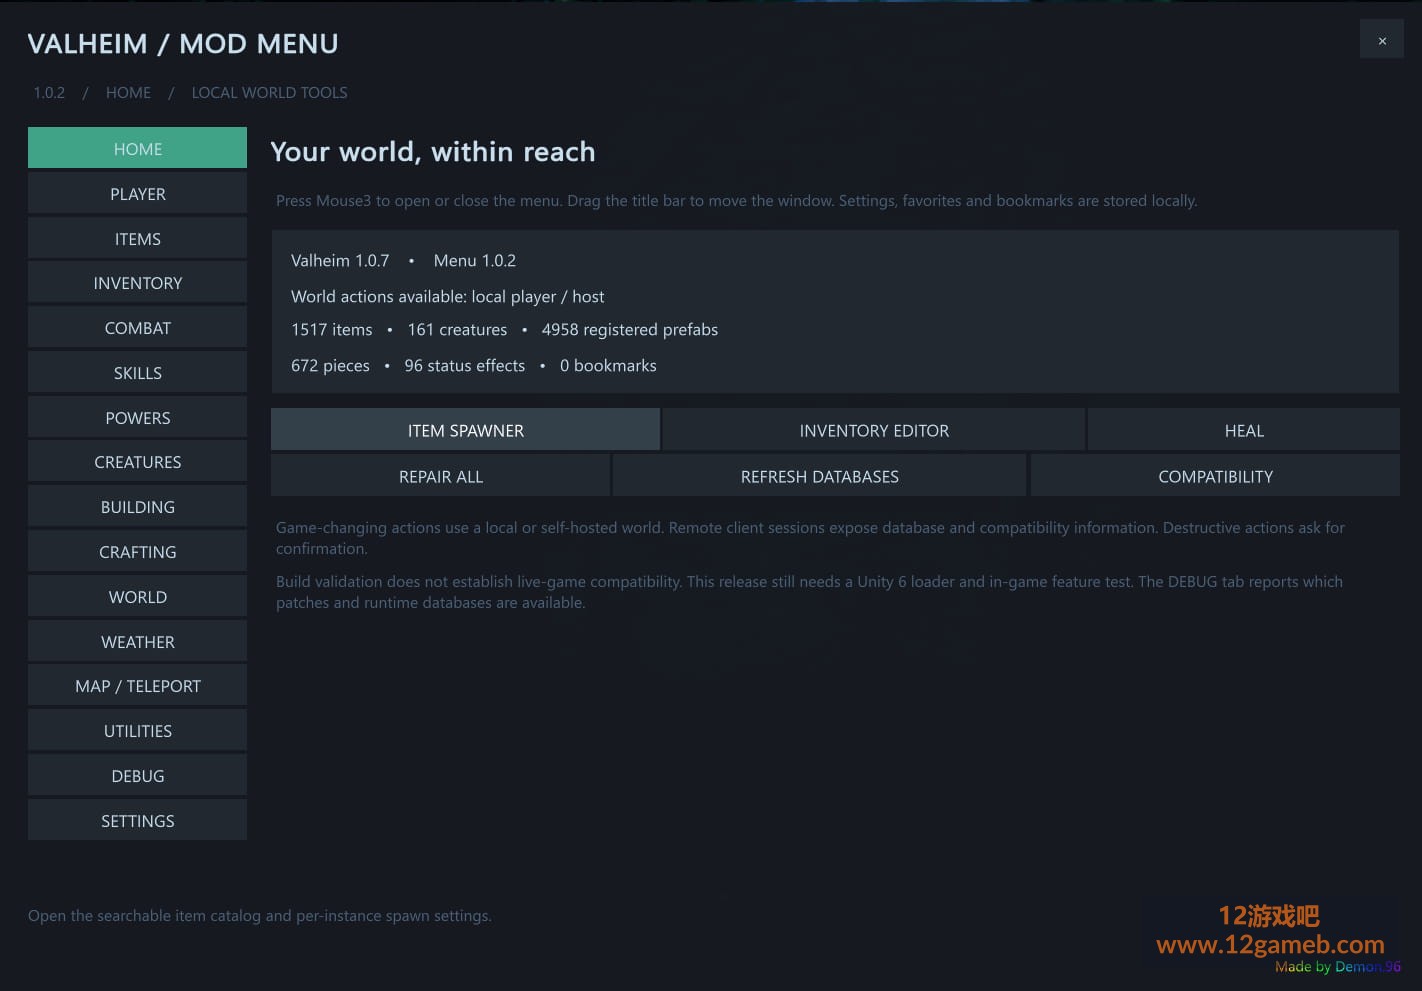The height and width of the screenshot is (991, 1422).
Task: Click the "Your world, within reach" heading
Action: pyautogui.click(x=432, y=152)
